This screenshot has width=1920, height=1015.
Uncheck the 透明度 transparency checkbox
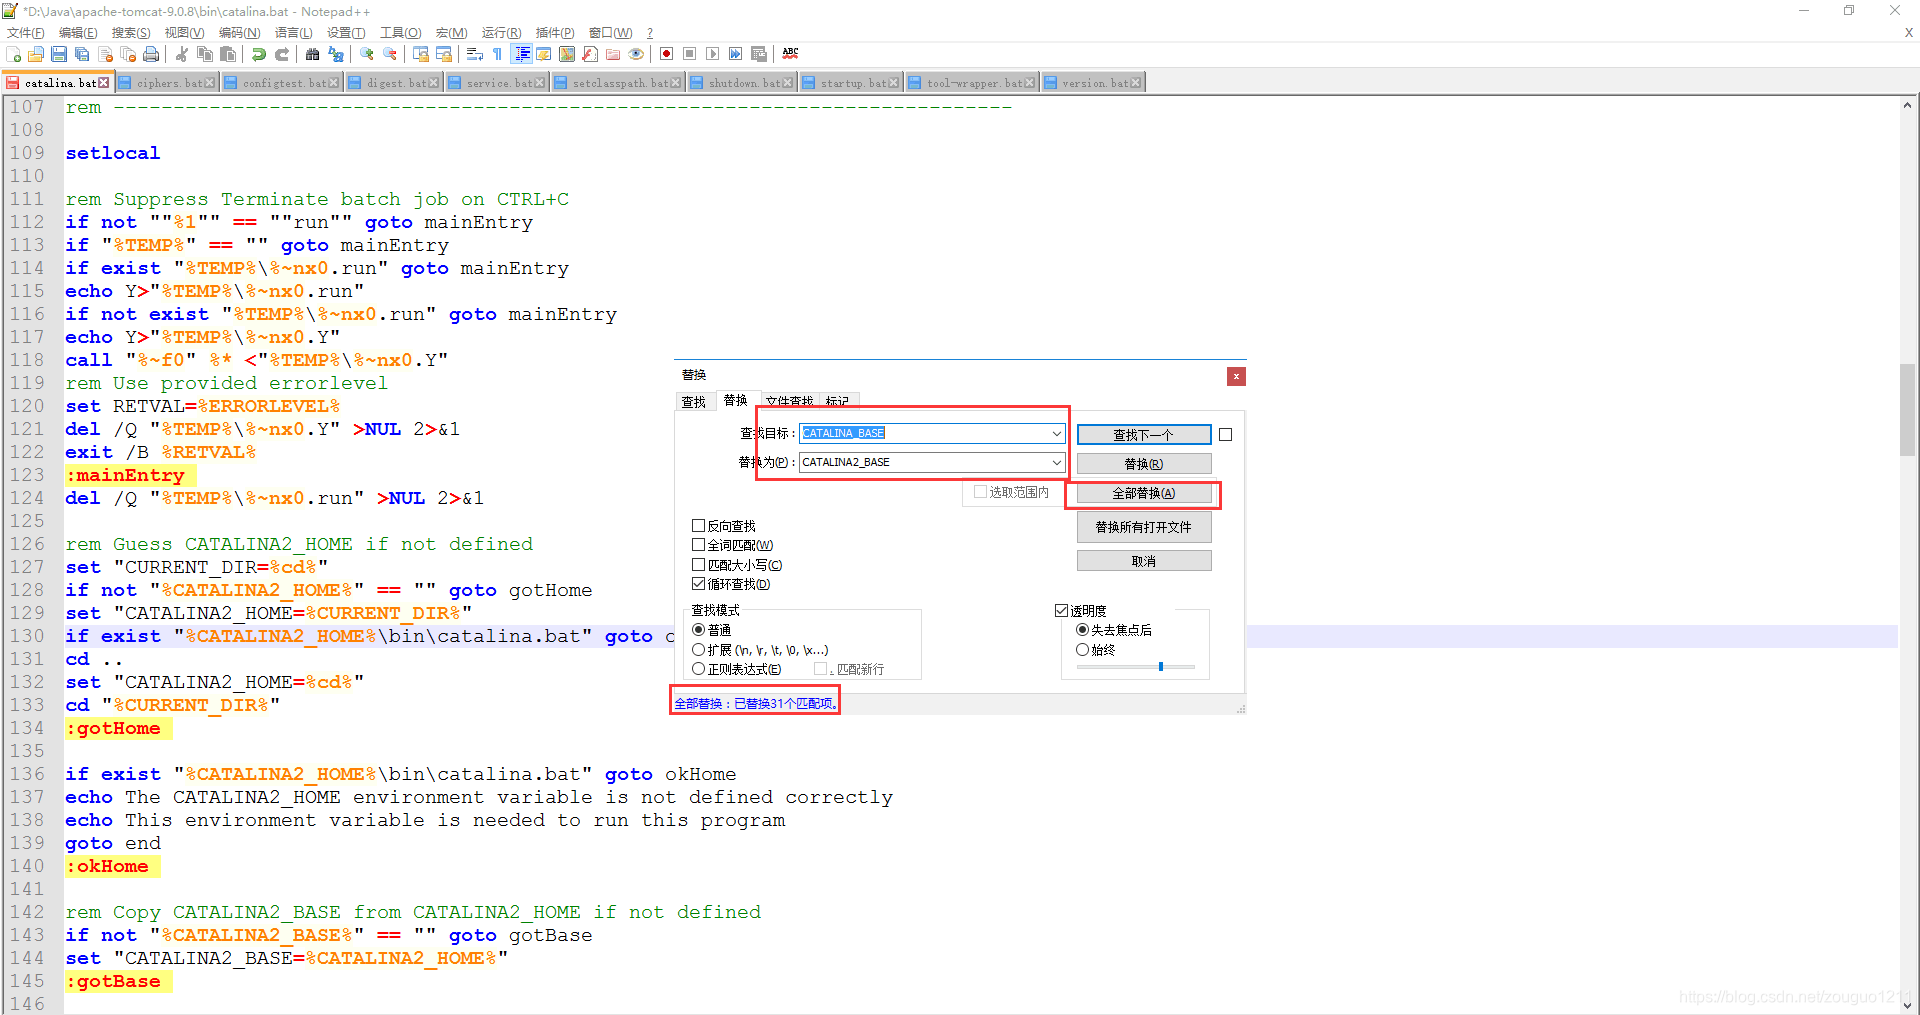click(x=1062, y=610)
